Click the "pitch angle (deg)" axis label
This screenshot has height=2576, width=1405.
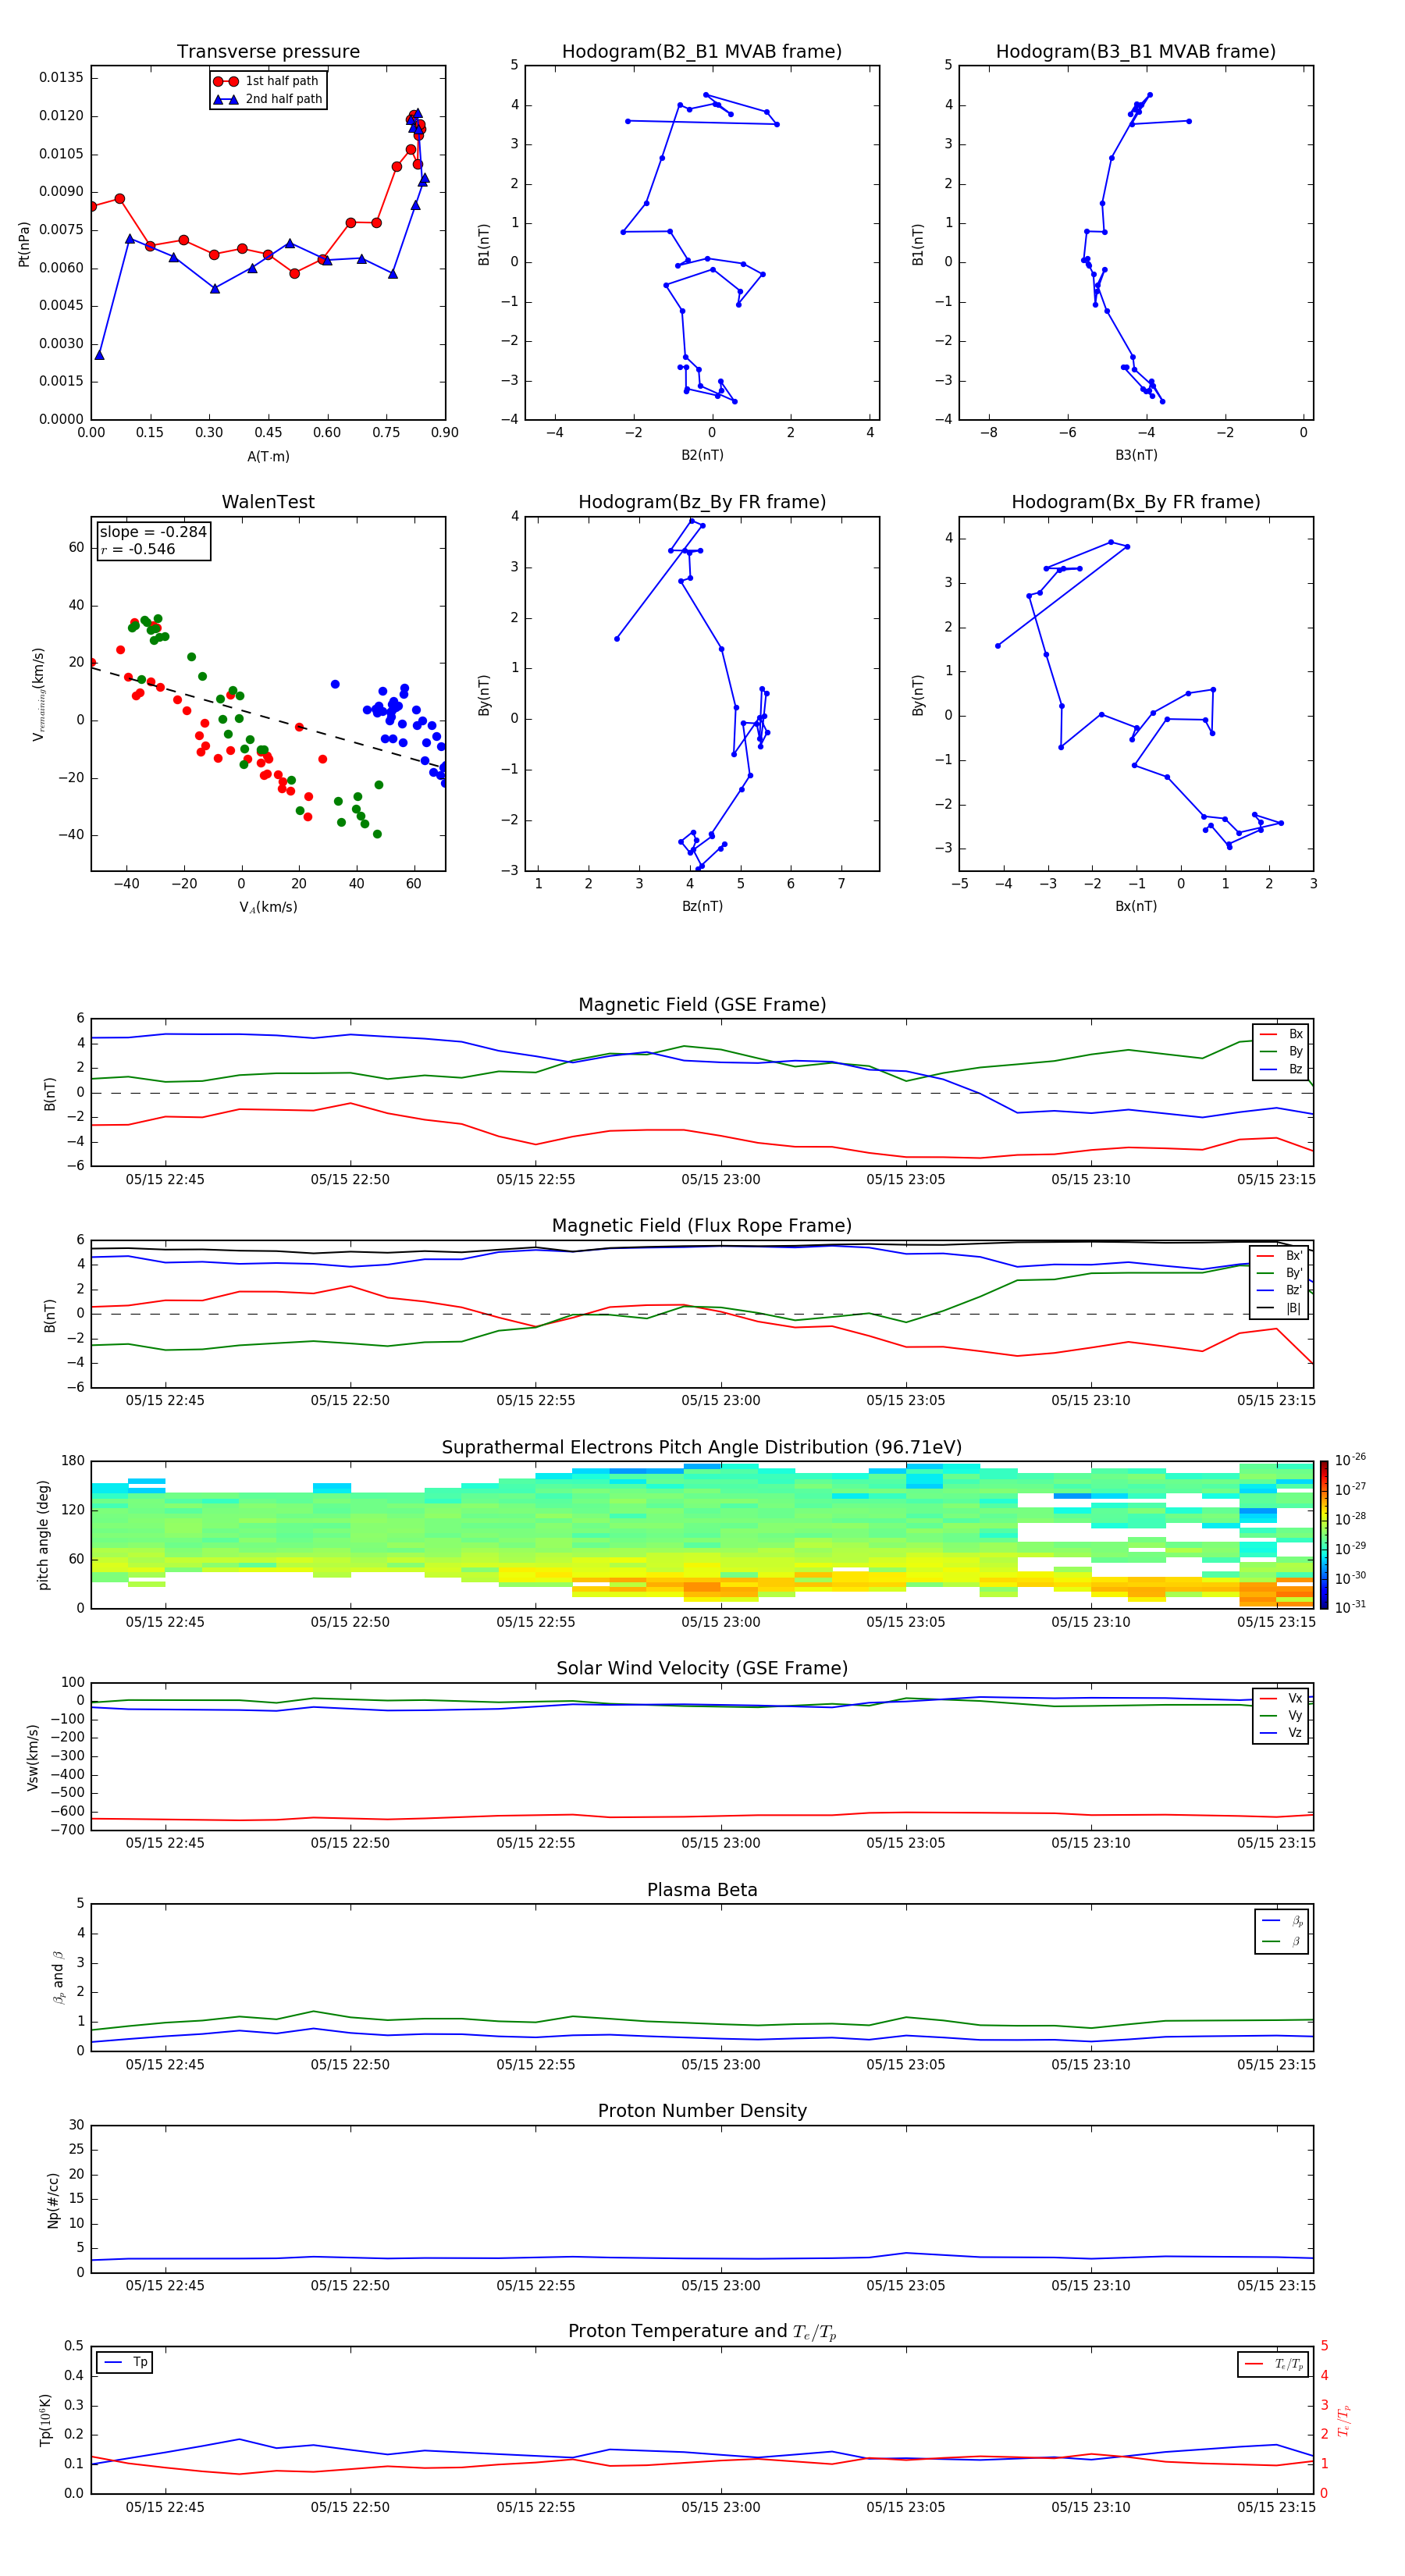coord(43,1535)
